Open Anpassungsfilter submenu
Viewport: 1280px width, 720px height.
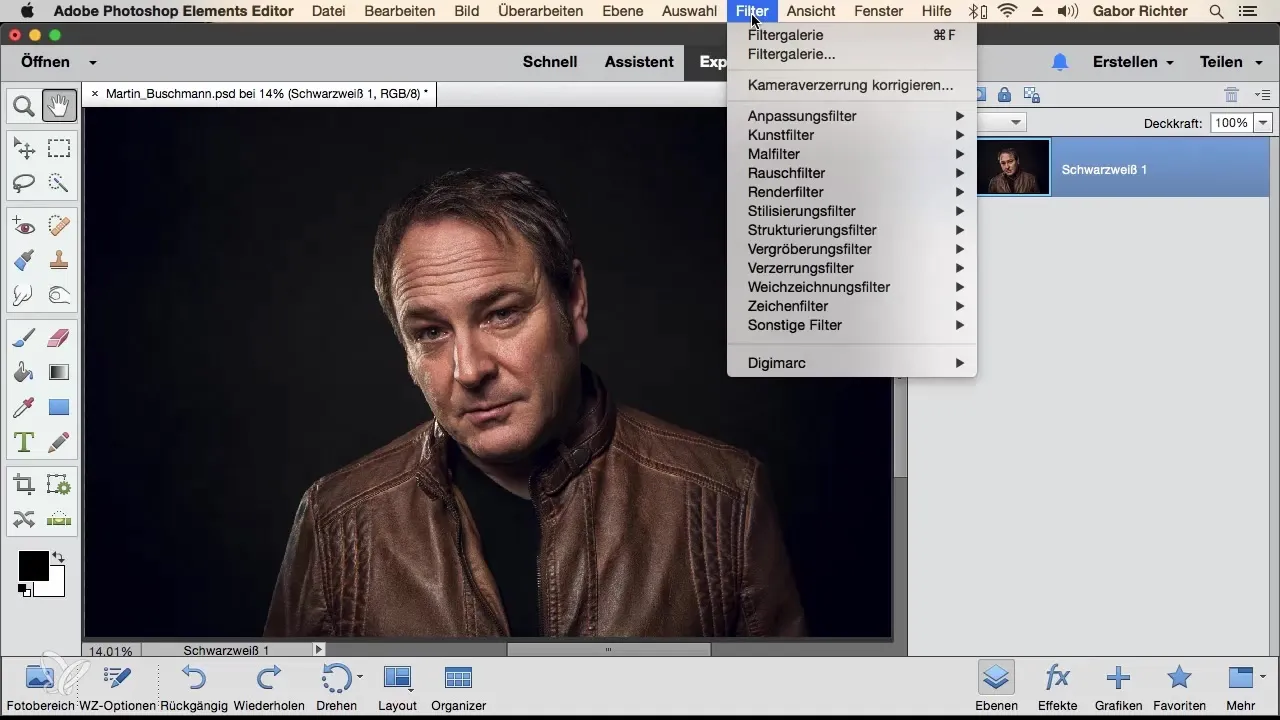point(852,116)
